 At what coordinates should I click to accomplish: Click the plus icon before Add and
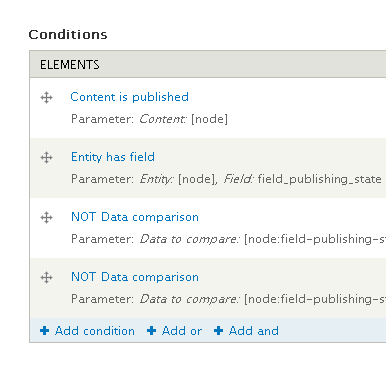pyautogui.click(x=218, y=331)
